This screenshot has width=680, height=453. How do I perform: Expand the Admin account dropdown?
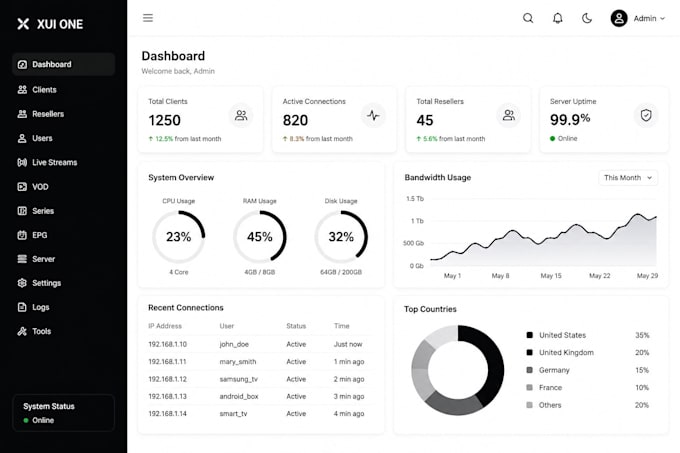tap(648, 19)
